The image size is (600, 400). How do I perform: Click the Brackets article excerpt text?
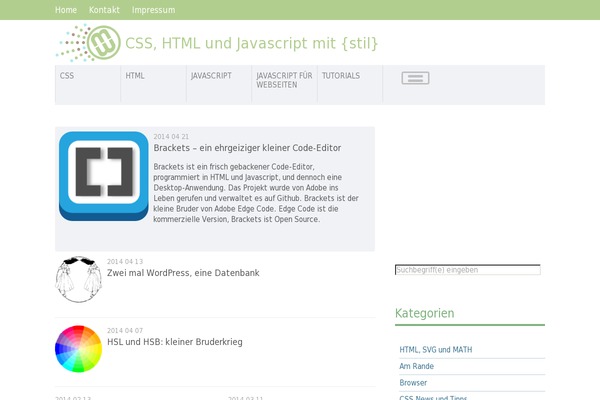256,193
